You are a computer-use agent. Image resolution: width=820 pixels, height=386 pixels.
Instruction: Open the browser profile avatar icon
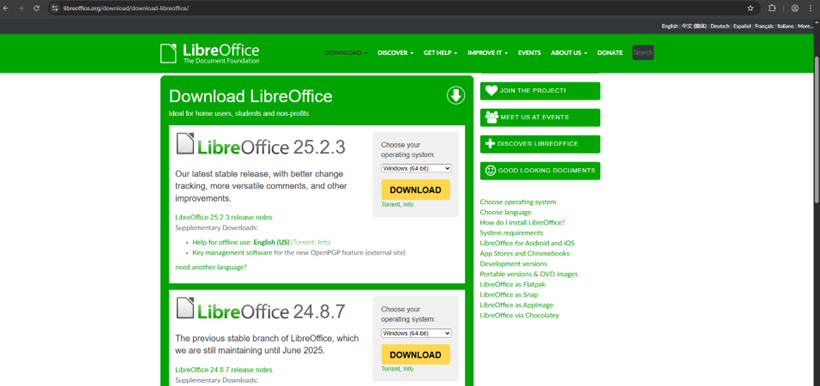click(x=795, y=8)
